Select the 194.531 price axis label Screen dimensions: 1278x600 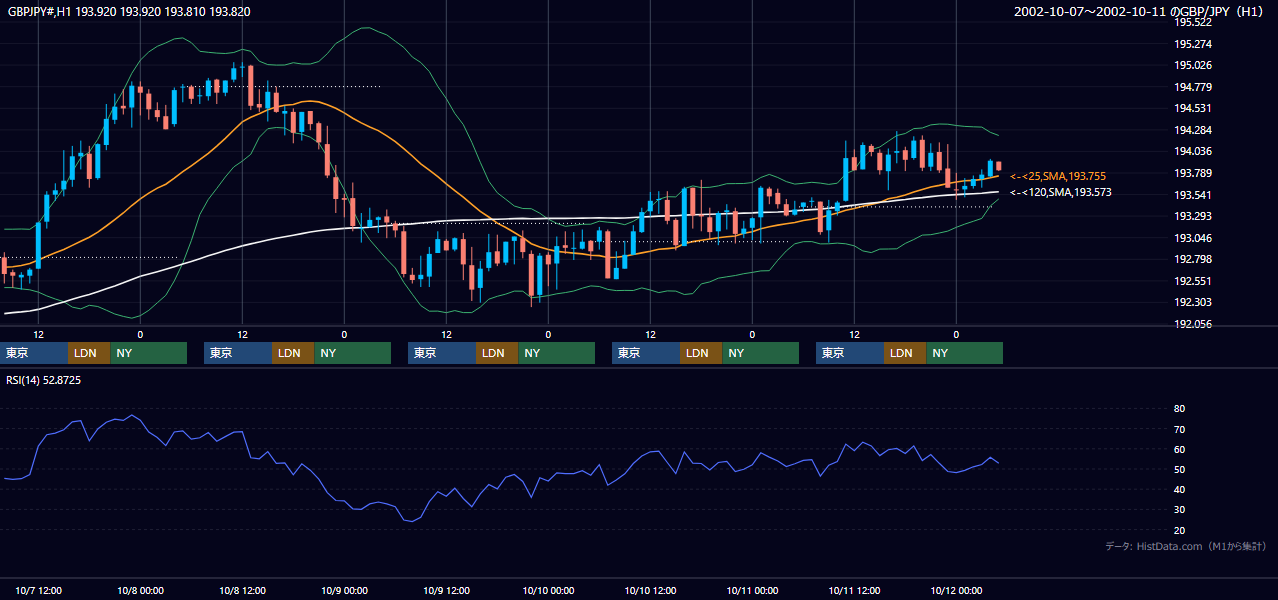1193,109
